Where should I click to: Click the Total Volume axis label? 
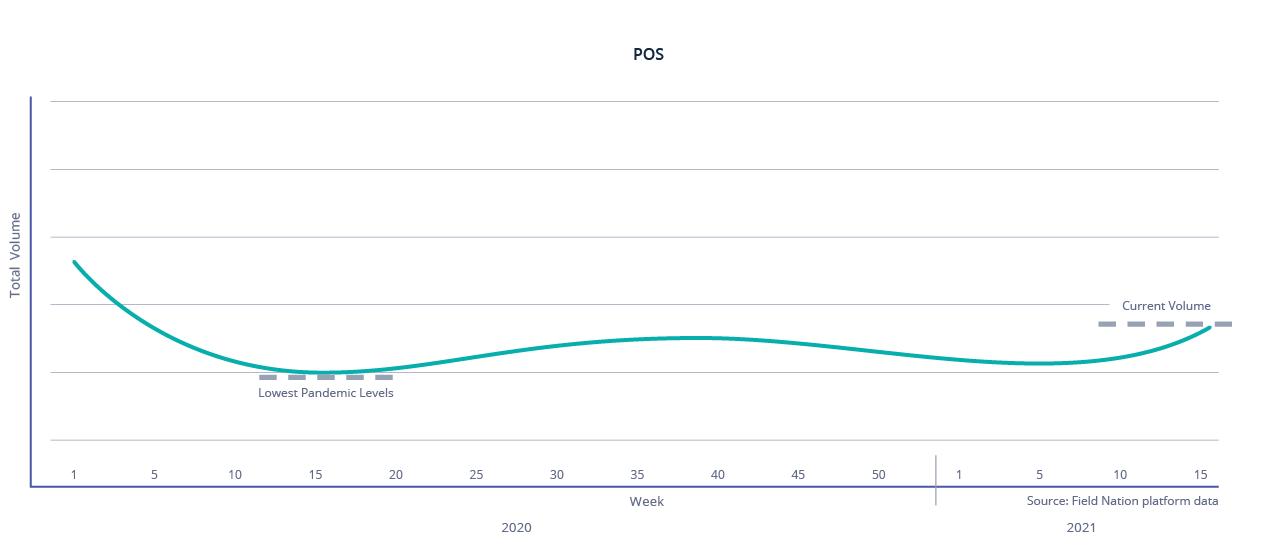tap(15, 255)
